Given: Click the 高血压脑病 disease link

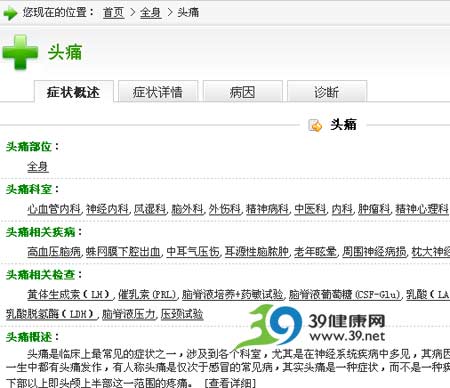Looking at the screenshot, I should [54, 252].
